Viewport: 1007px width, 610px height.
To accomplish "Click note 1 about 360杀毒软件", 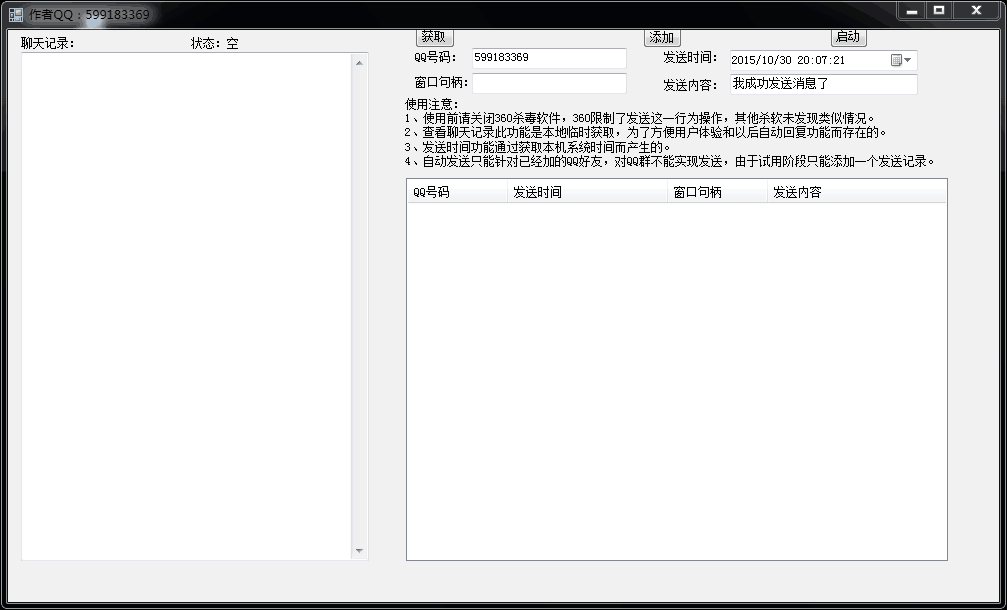I will coord(640,118).
